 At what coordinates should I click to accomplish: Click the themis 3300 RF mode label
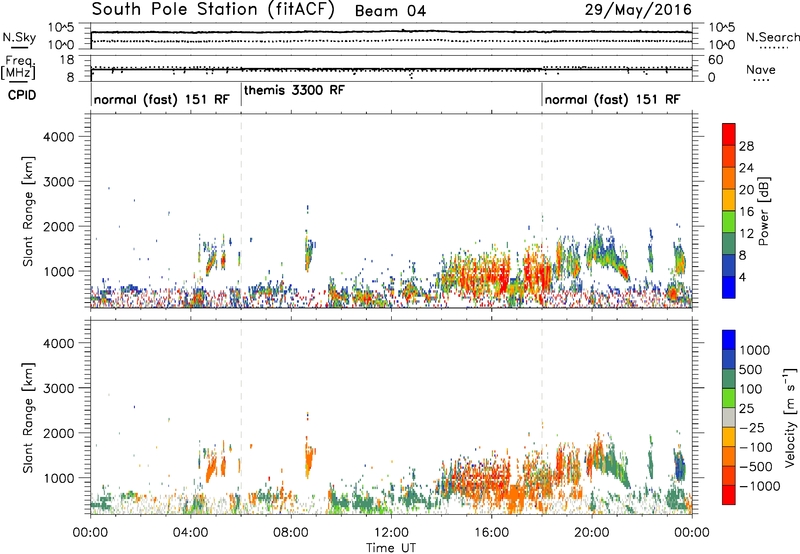pyautogui.click(x=294, y=90)
